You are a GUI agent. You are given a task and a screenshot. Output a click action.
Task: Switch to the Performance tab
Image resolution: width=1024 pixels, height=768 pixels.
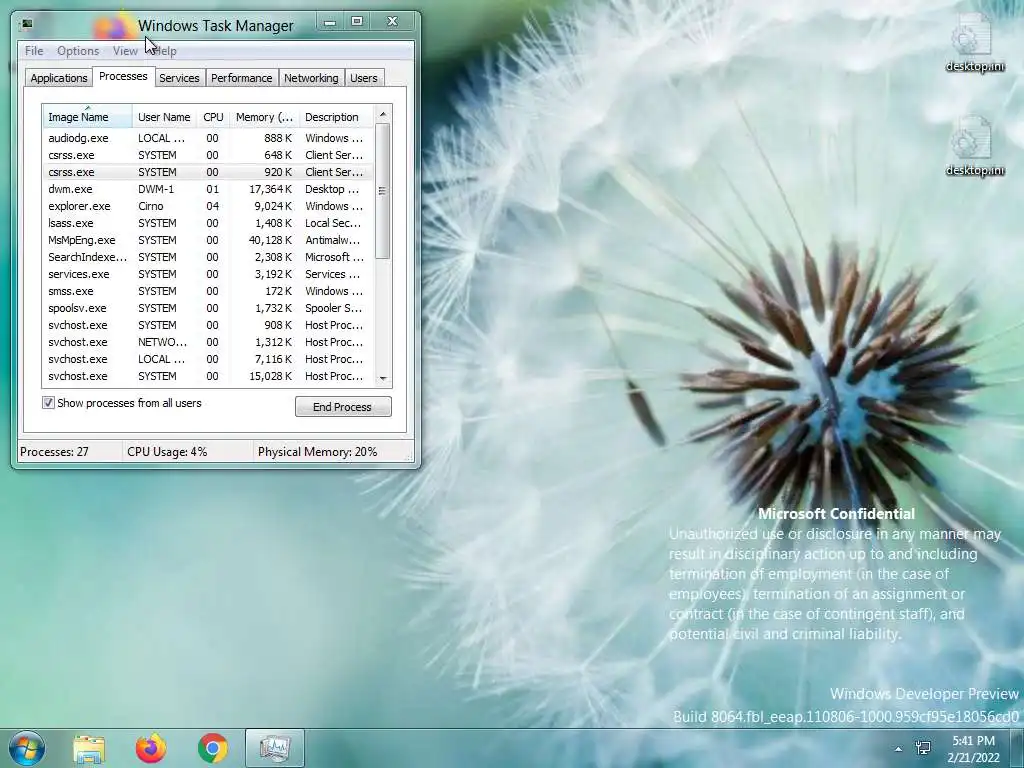[242, 78]
